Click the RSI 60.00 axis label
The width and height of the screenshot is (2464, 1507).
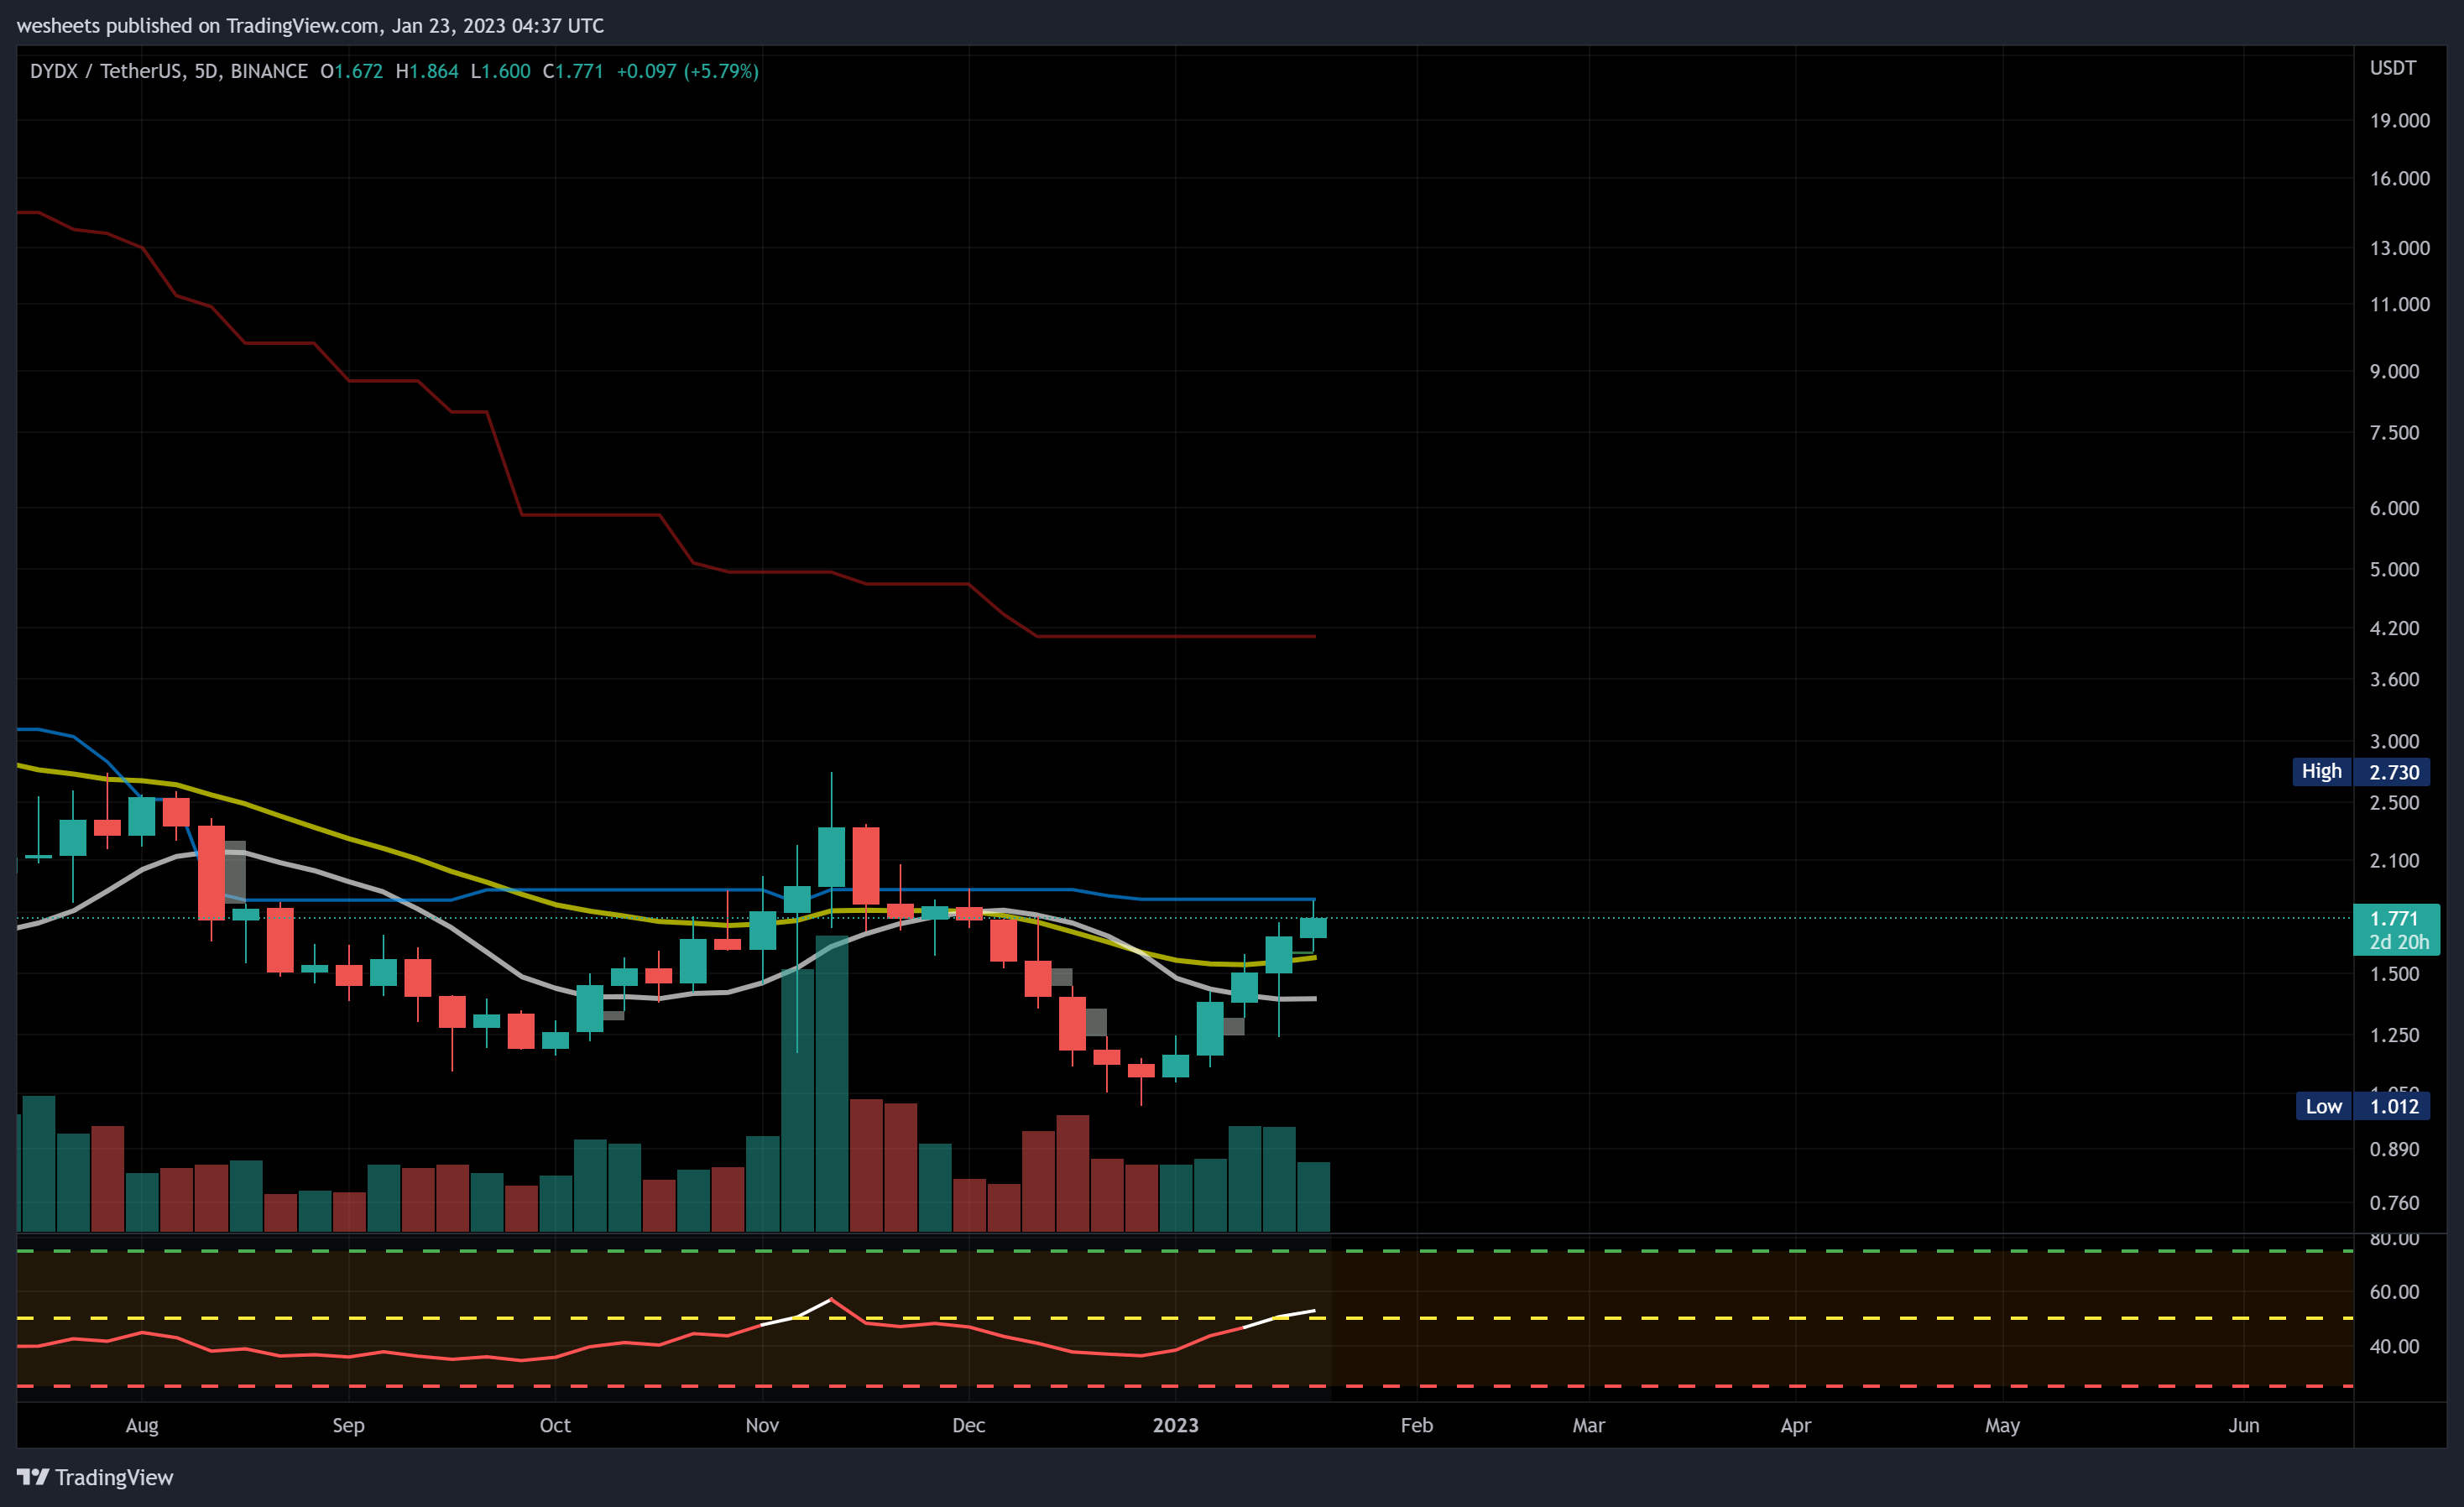pyautogui.click(x=2394, y=1292)
